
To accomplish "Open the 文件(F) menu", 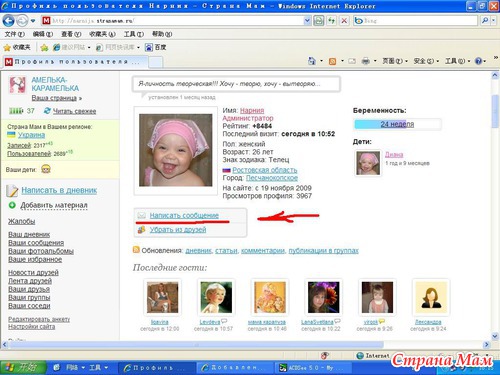I will coord(15,34).
